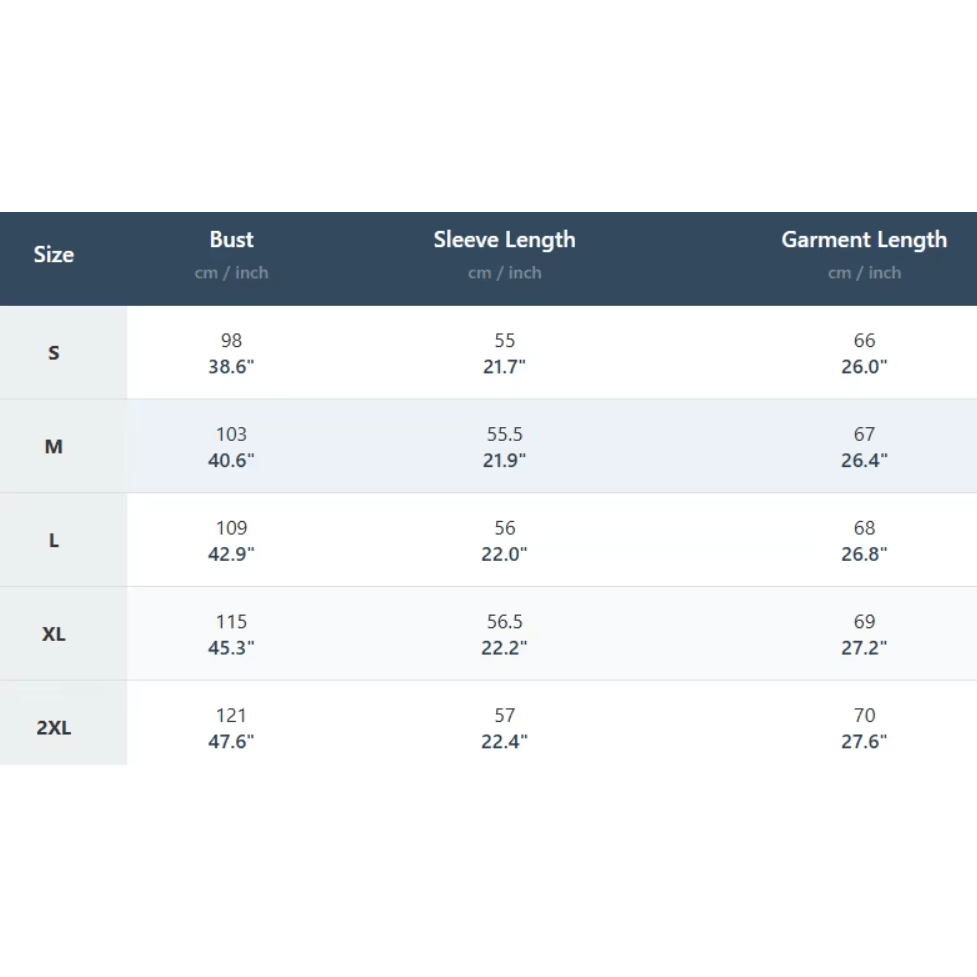Select the S size row label
The width and height of the screenshot is (977, 977).
[x=54, y=353]
